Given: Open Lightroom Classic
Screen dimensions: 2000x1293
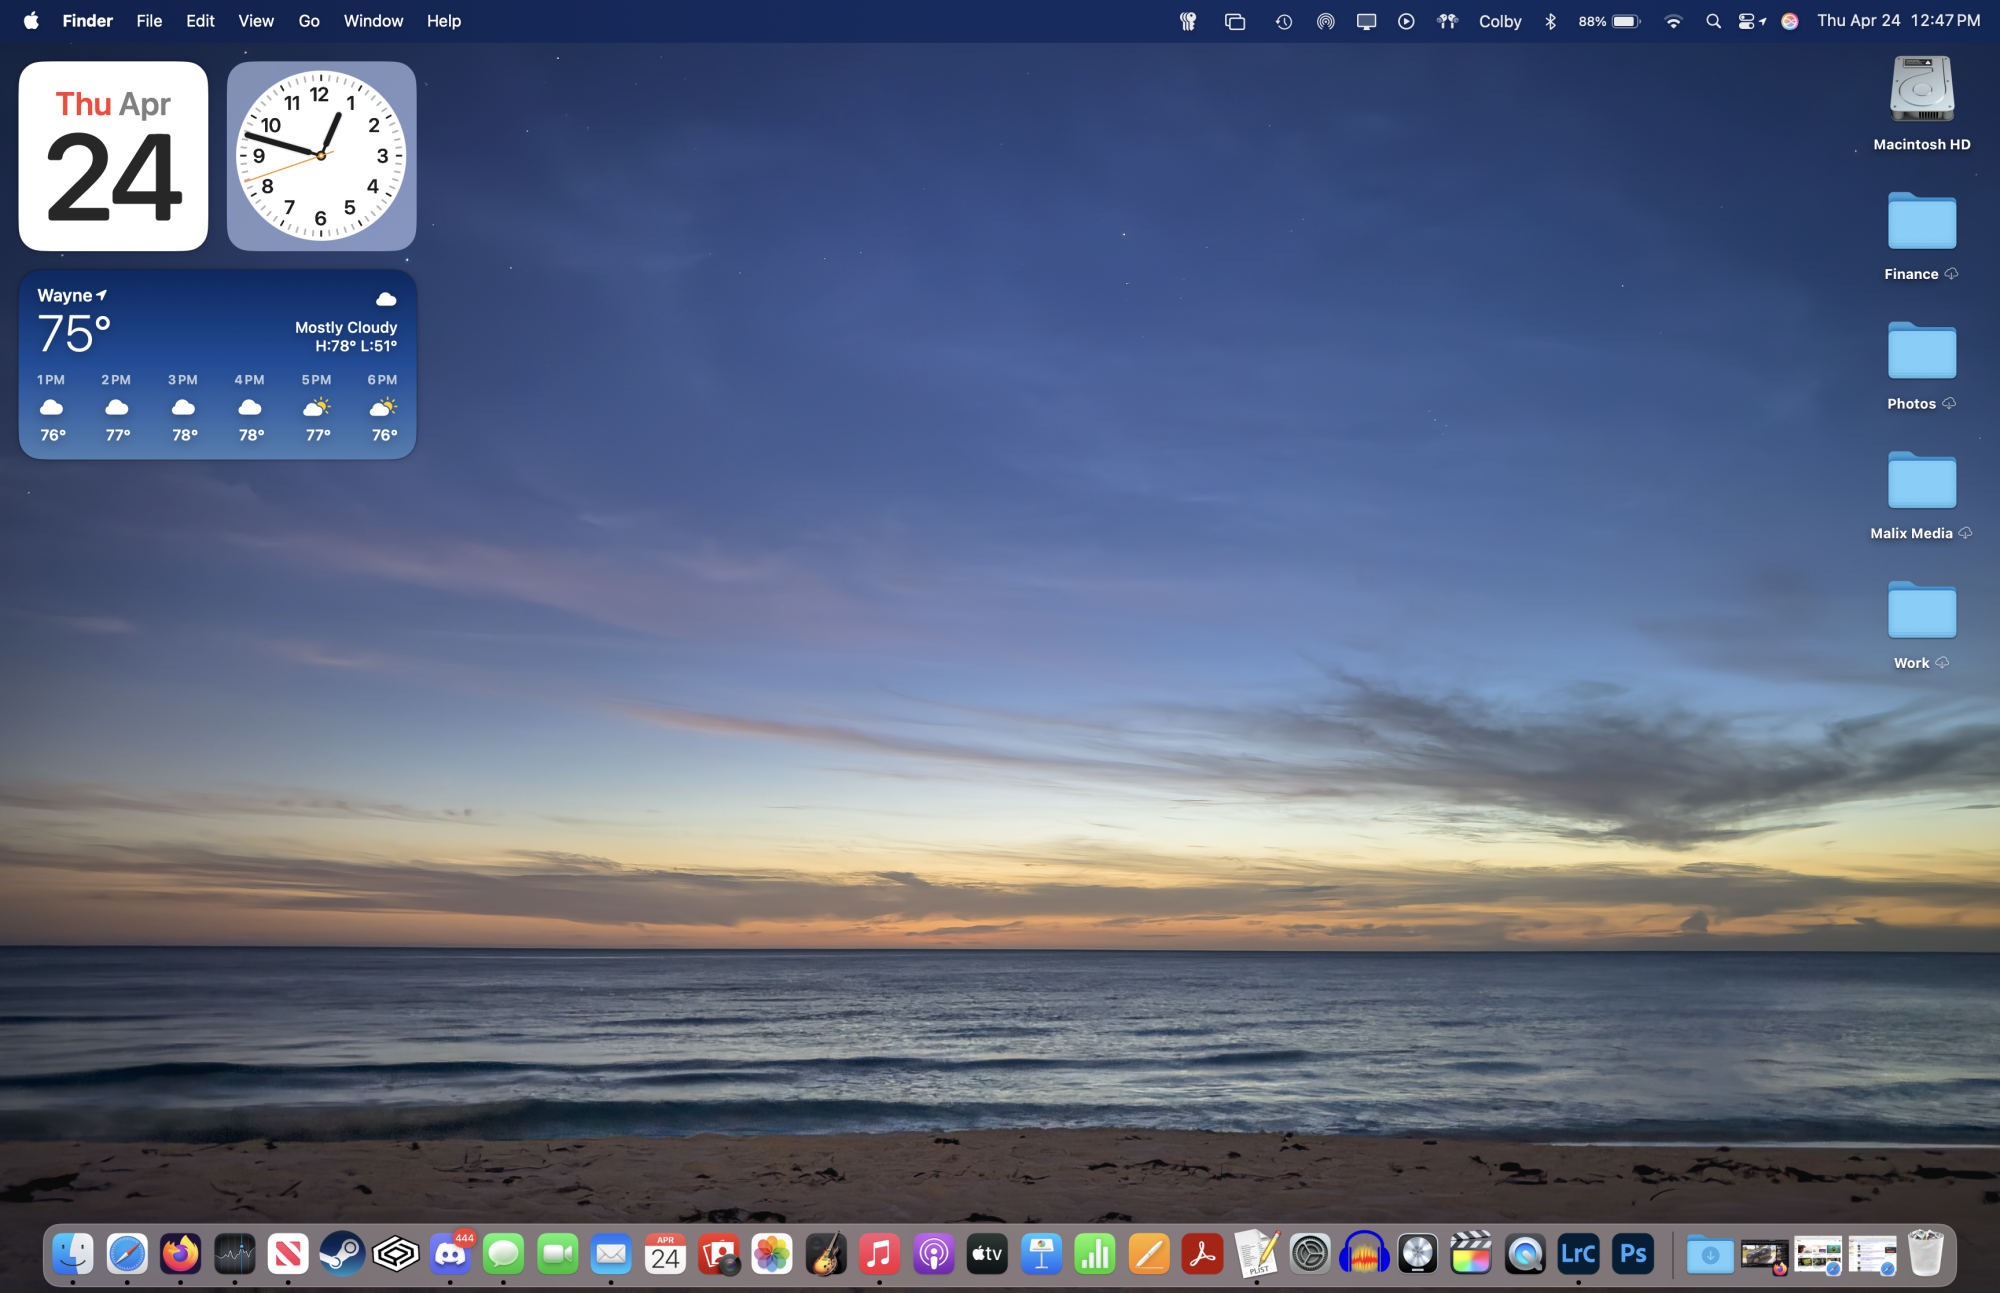Looking at the screenshot, I should [x=1579, y=1253].
